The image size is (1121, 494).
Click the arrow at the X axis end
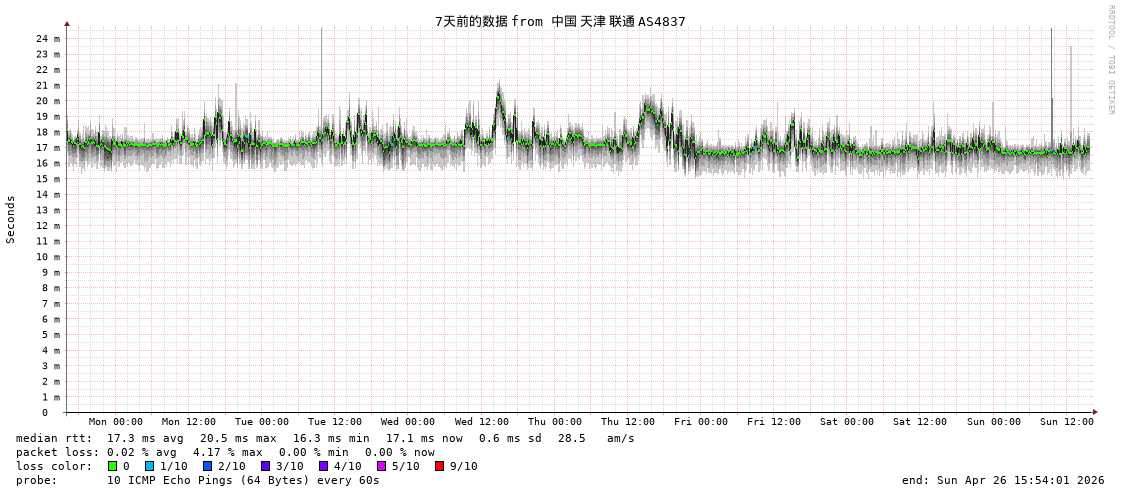(1095, 412)
